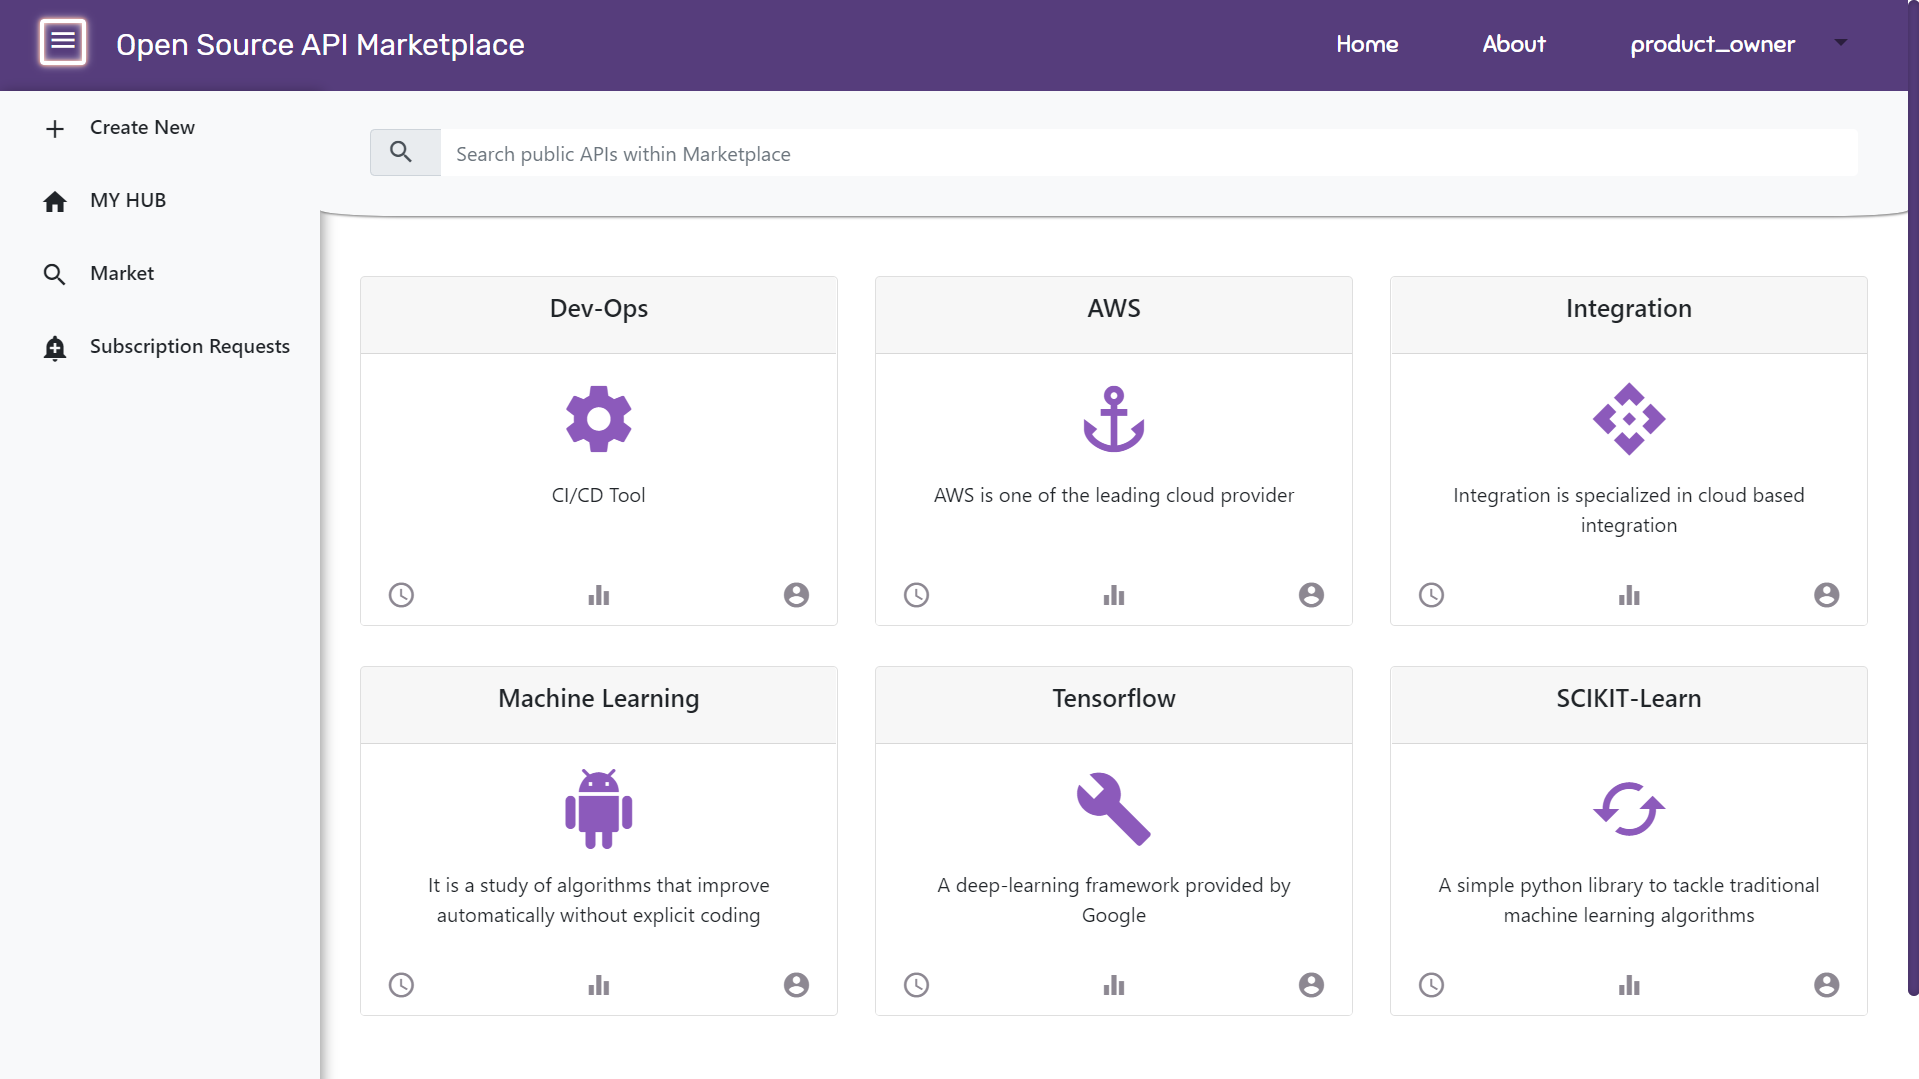Image resolution: width=1919 pixels, height=1079 pixels.
Task: Navigate to MY HUB
Action: pyautogui.click(x=128, y=201)
